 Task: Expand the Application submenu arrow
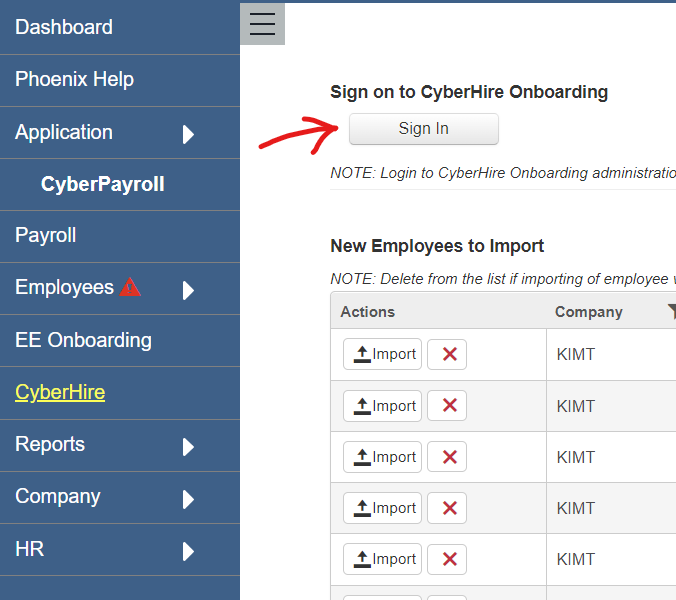188,134
